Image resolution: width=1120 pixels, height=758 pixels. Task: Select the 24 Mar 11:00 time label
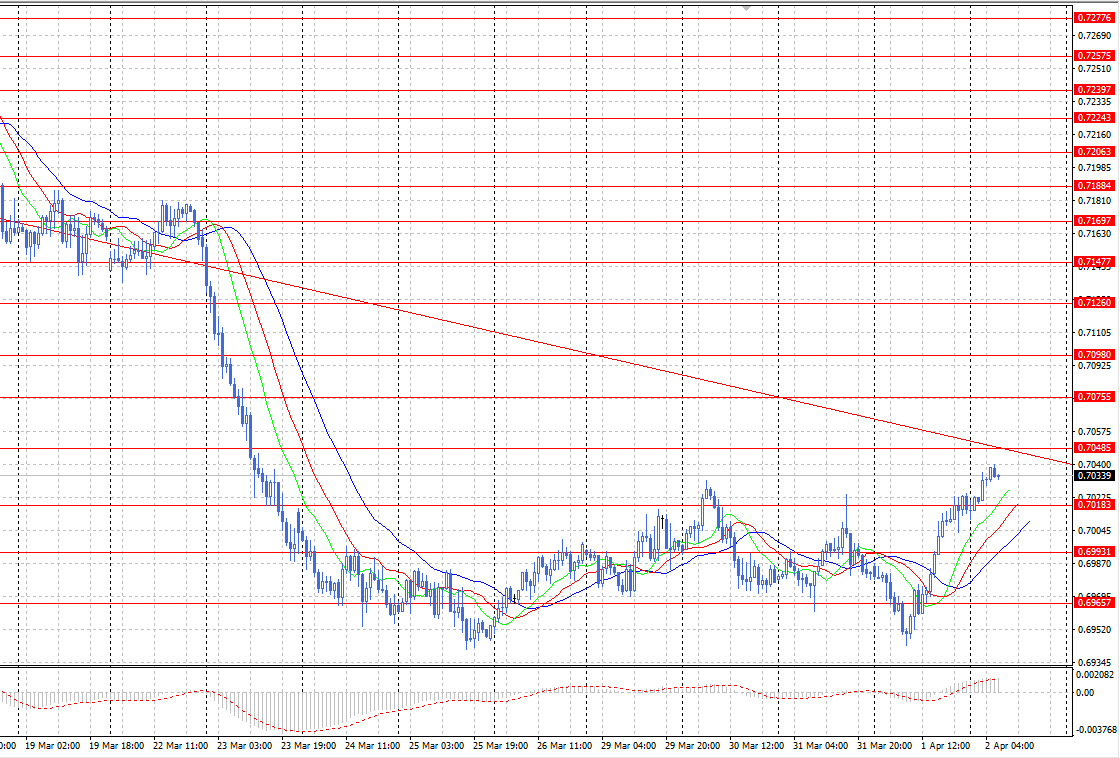[372, 746]
